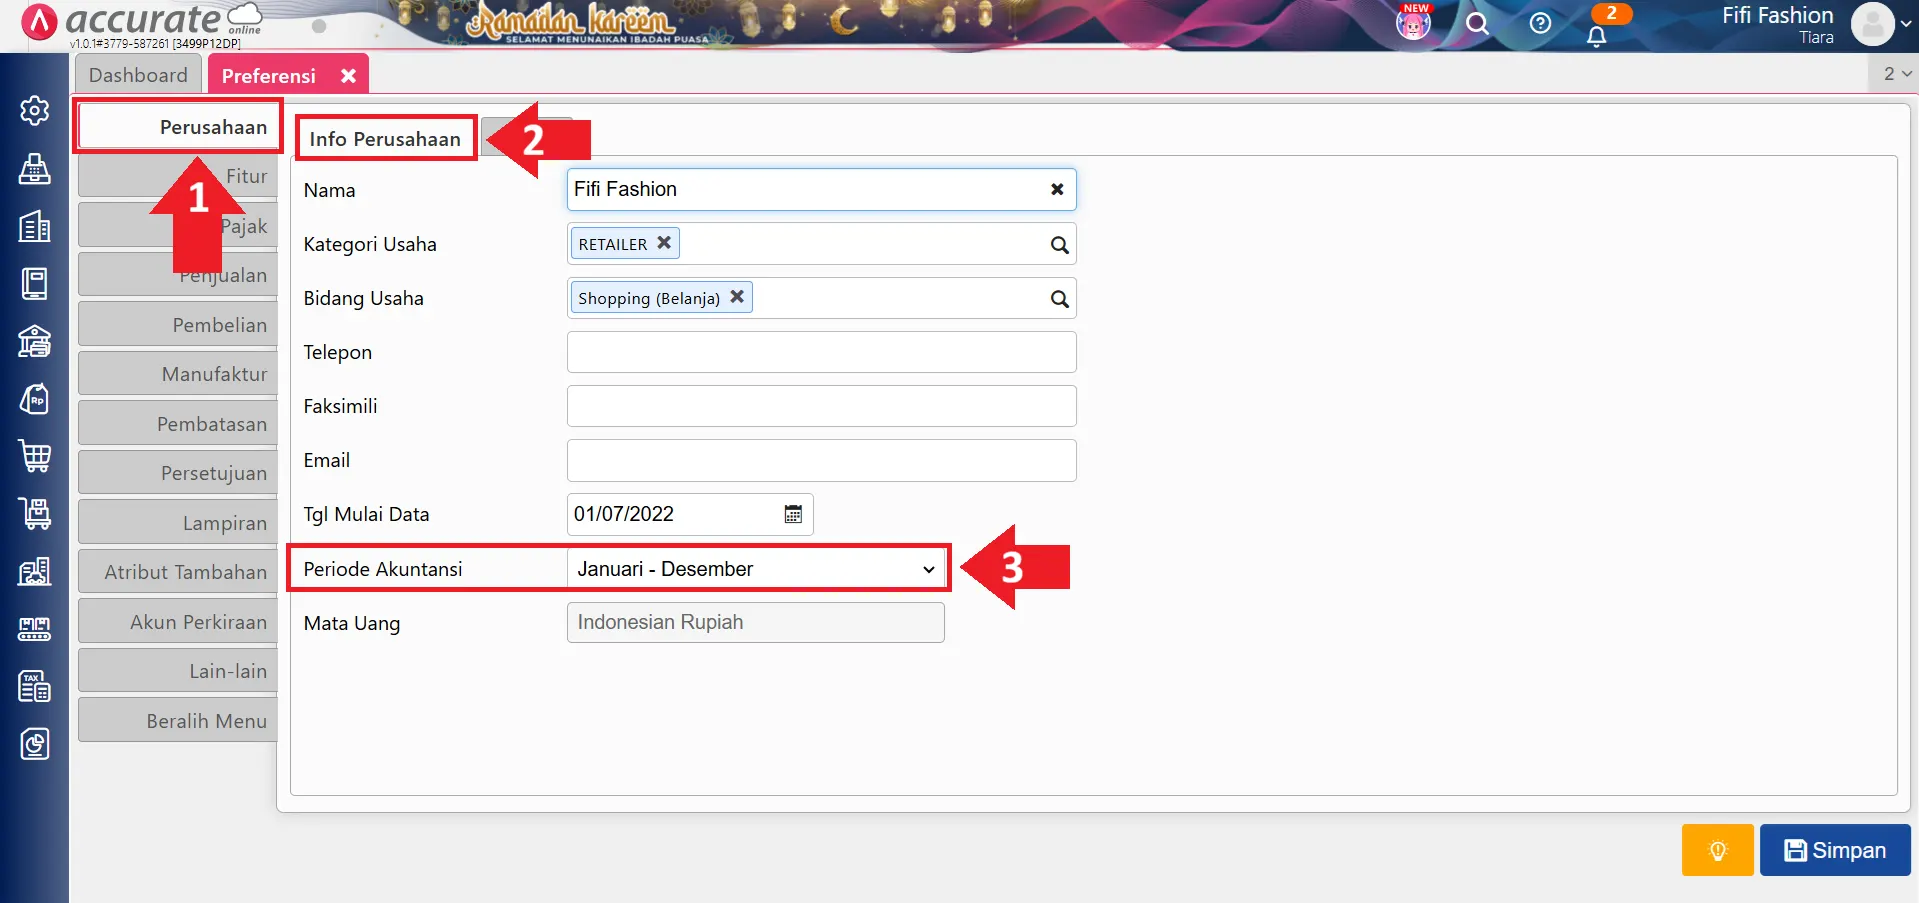Search Kategori Usaha with magnifier icon
1919x903 pixels.
click(x=1059, y=245)
